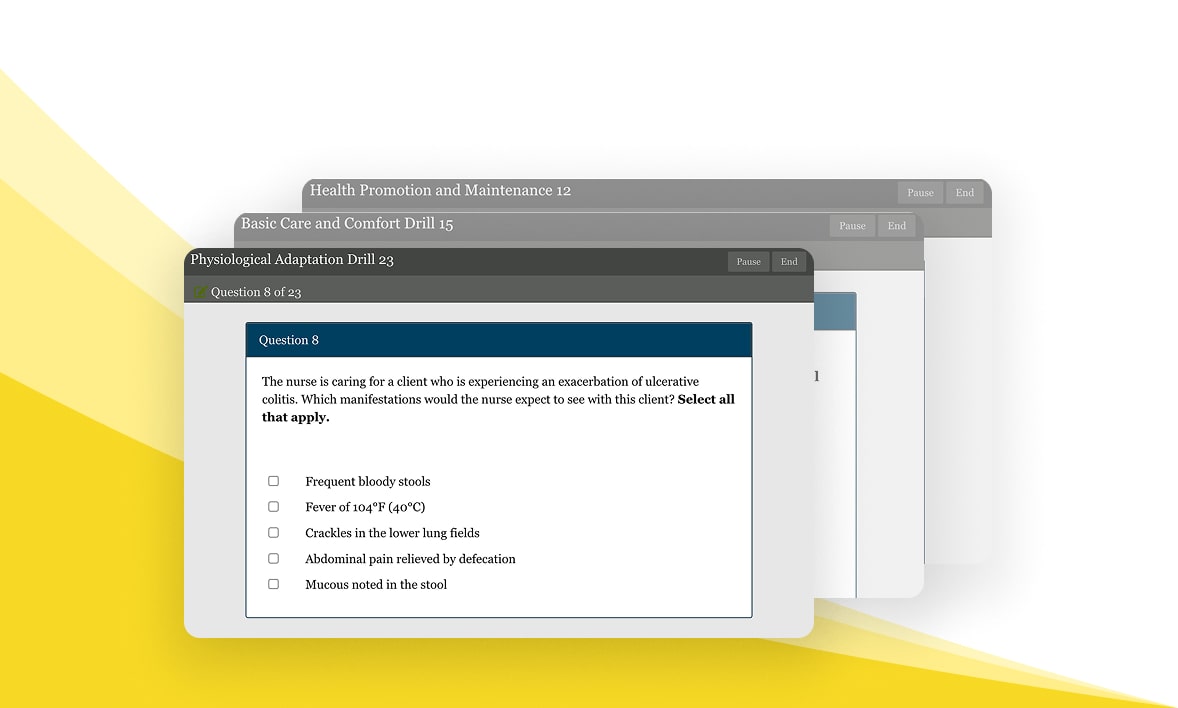Screen dimensions: 1178x708
Task: Switch to 'Health Promotion and Maintenance 12' window
Action: pyautogui.click(x=440, y=190)
